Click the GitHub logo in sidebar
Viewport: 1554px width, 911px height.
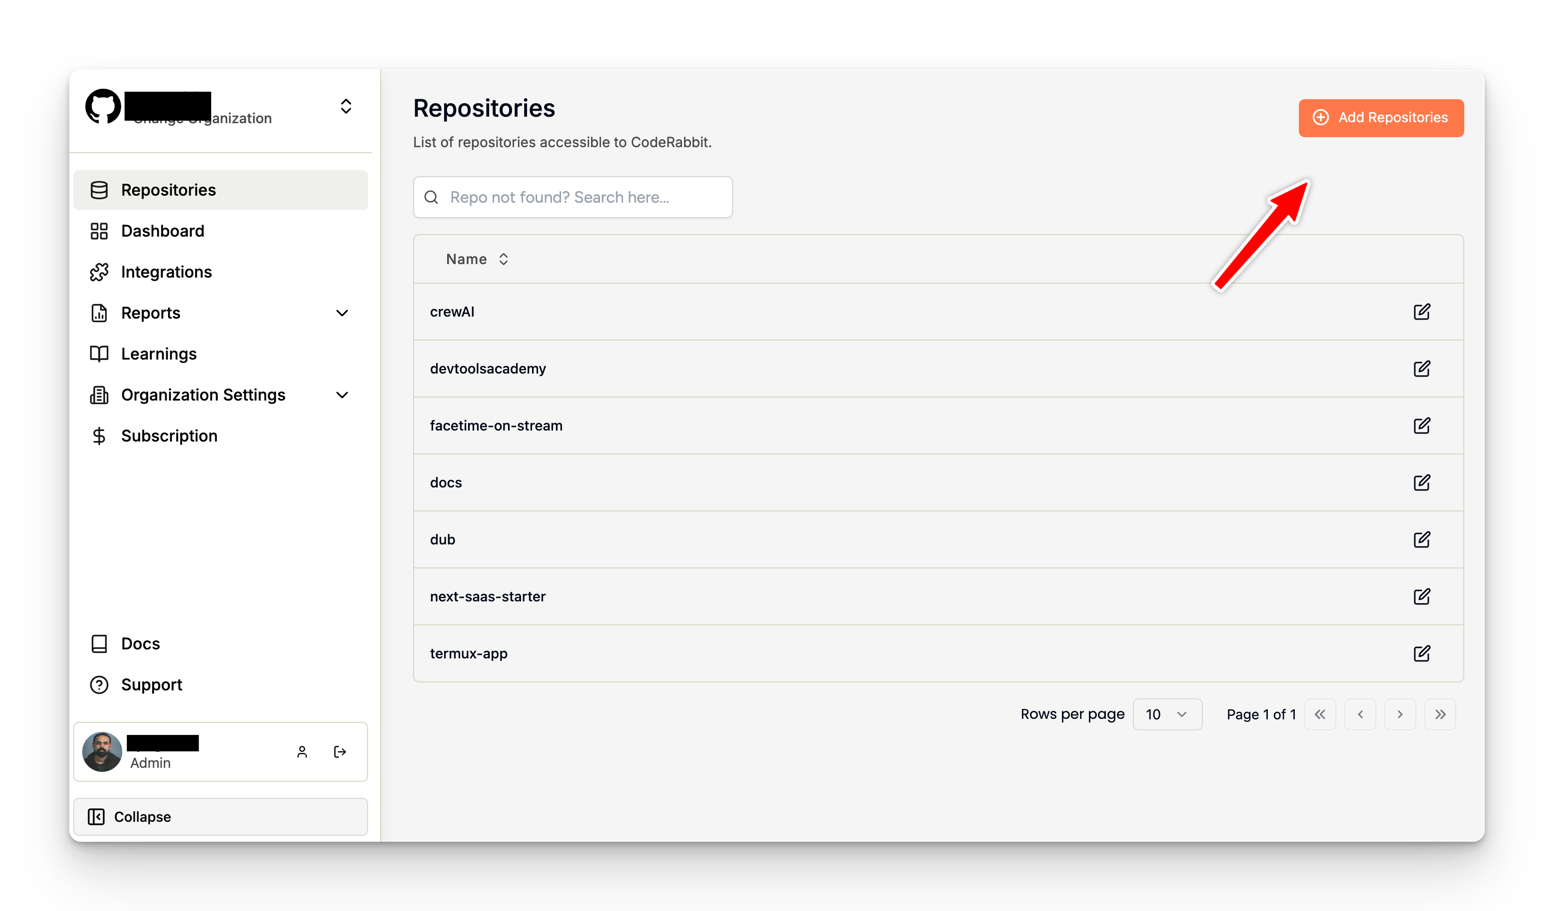(103, 107)
